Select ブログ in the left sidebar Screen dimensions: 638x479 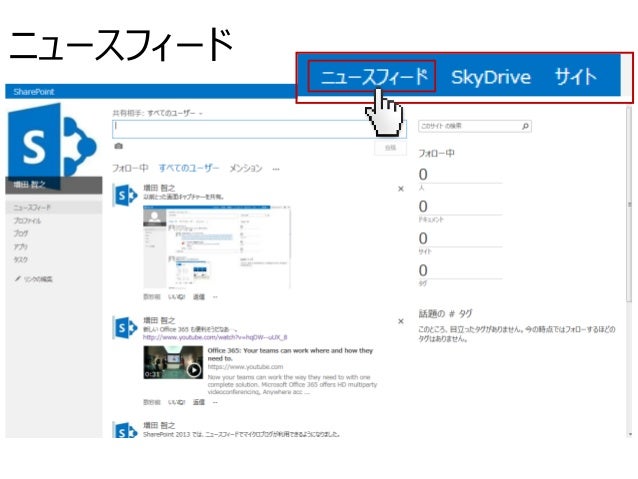(x=21, y=233)
